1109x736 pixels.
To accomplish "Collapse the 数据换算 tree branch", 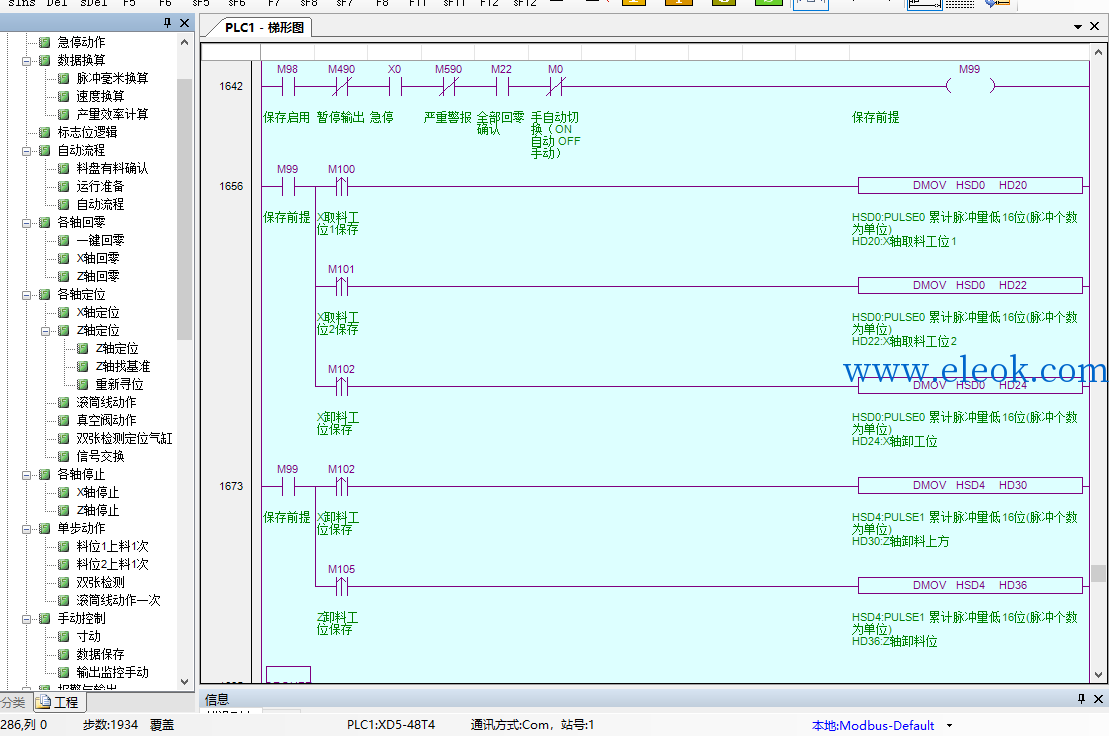I will coord(27,61).
